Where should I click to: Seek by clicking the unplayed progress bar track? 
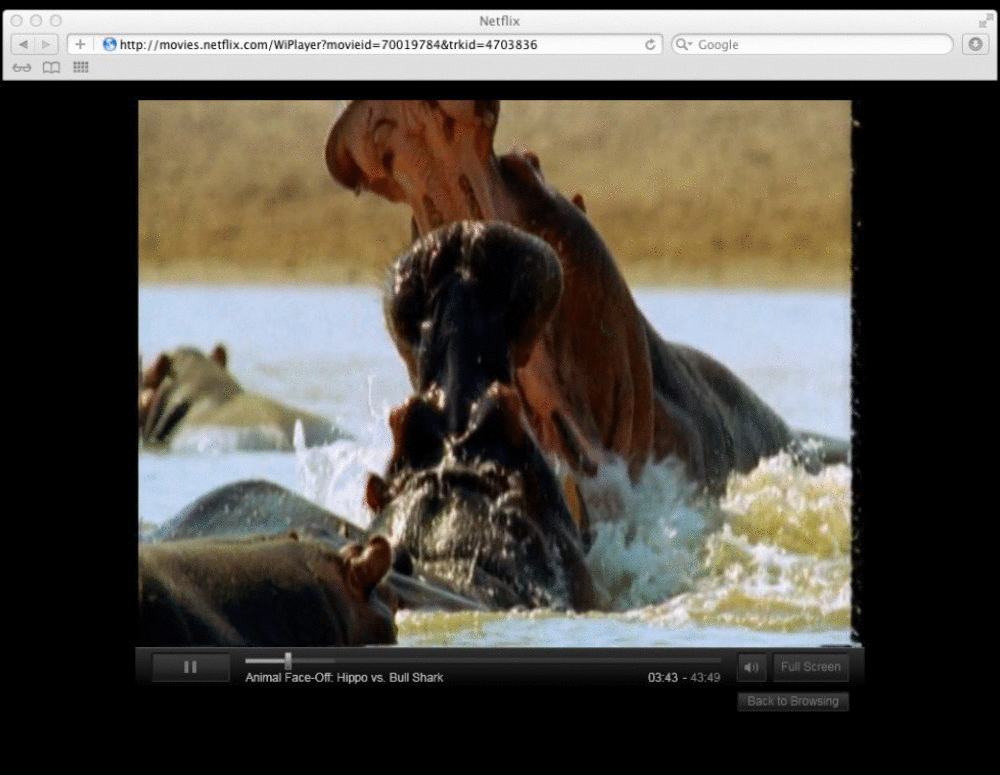tap(500, 660)
